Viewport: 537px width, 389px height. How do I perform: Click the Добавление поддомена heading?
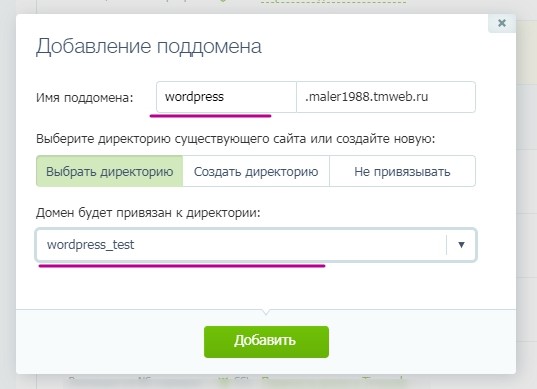pos(149,46)
